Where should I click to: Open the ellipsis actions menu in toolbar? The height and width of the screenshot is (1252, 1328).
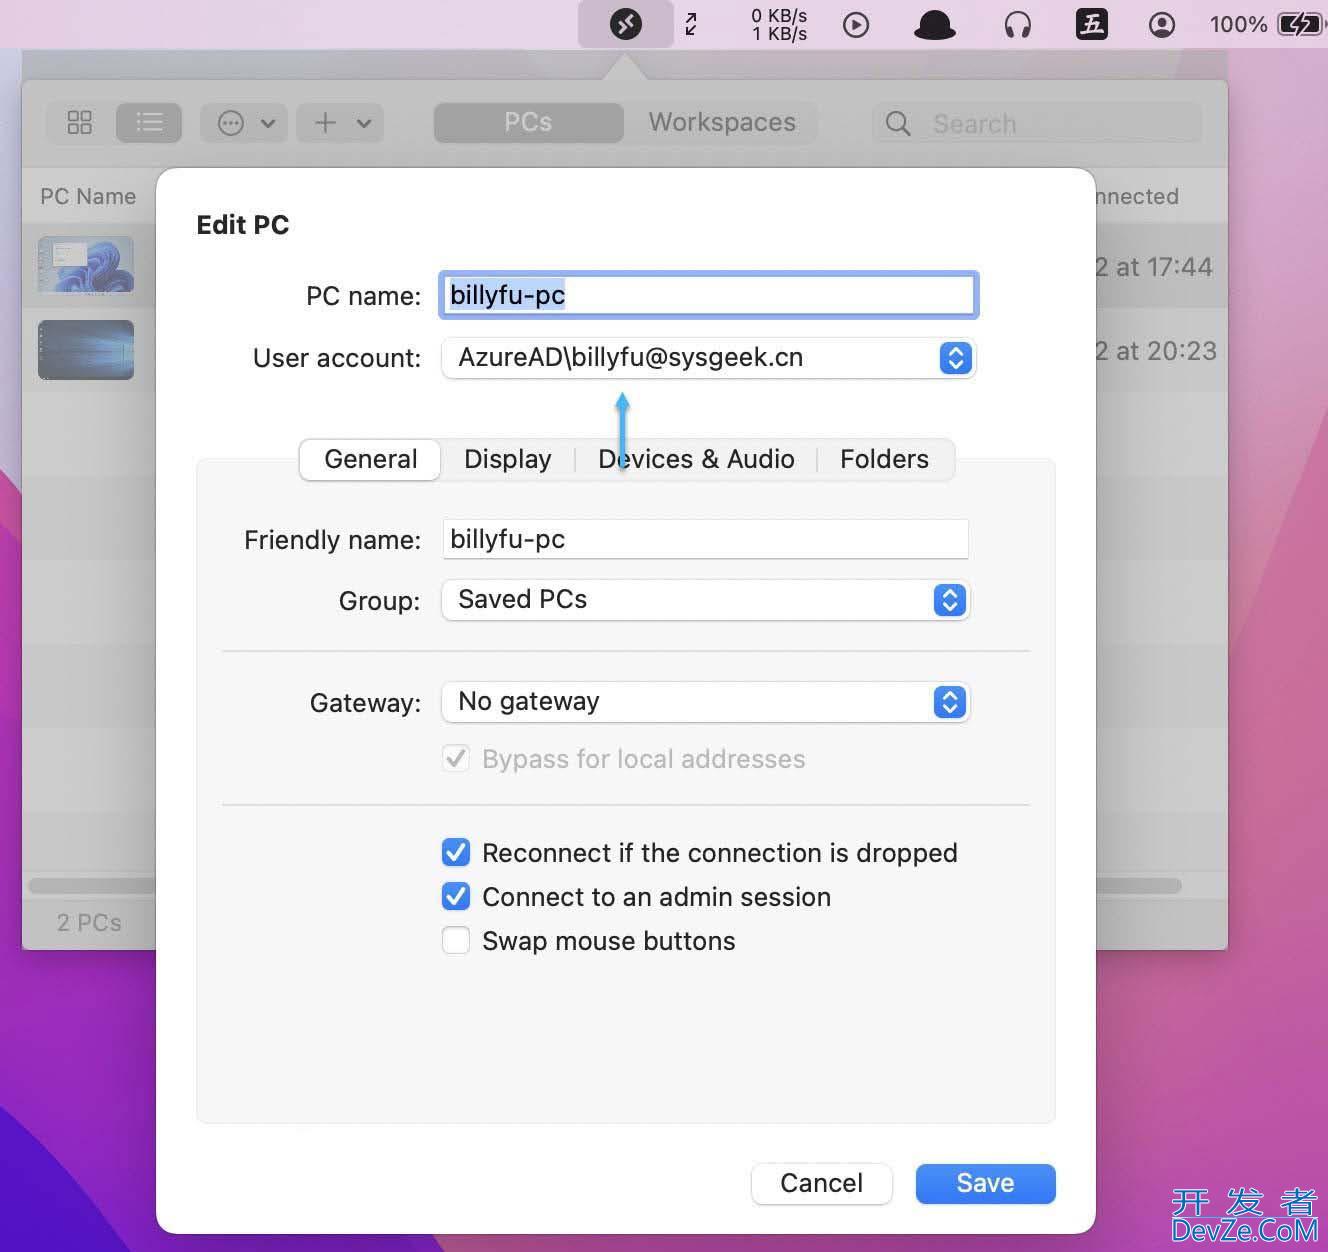[x=244, y=123]
